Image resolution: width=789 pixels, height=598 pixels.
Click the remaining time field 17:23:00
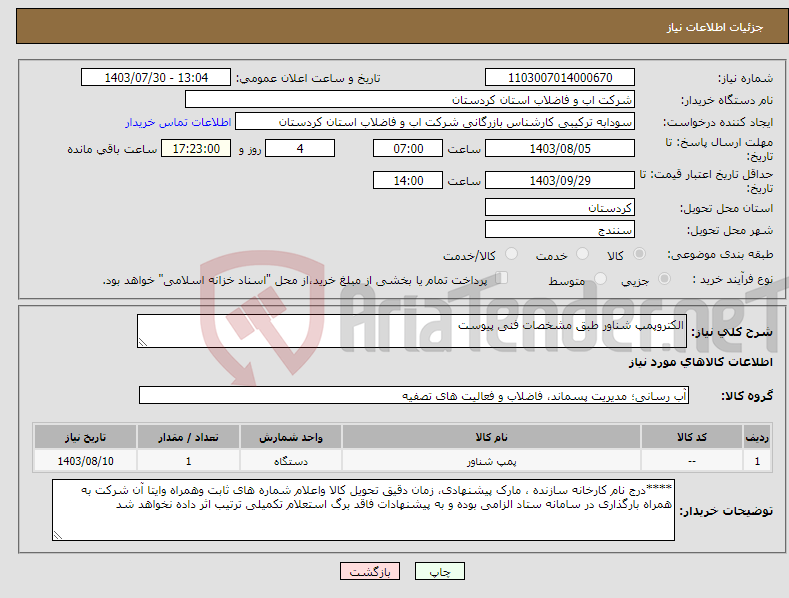pos(196,148)
